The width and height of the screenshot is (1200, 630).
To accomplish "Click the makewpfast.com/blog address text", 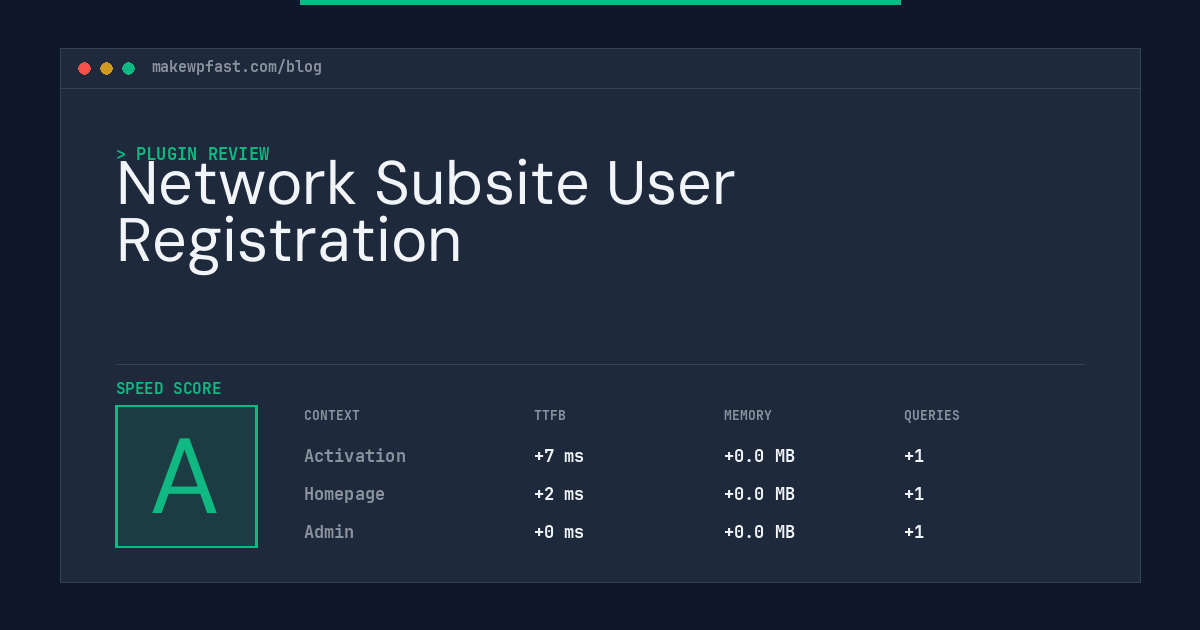I will click(237, 67).
